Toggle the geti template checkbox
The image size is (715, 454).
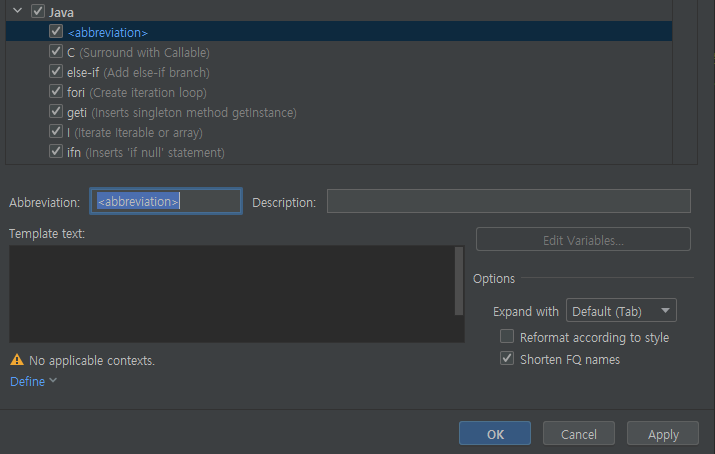pyautogui.click(x=56, y=112)
